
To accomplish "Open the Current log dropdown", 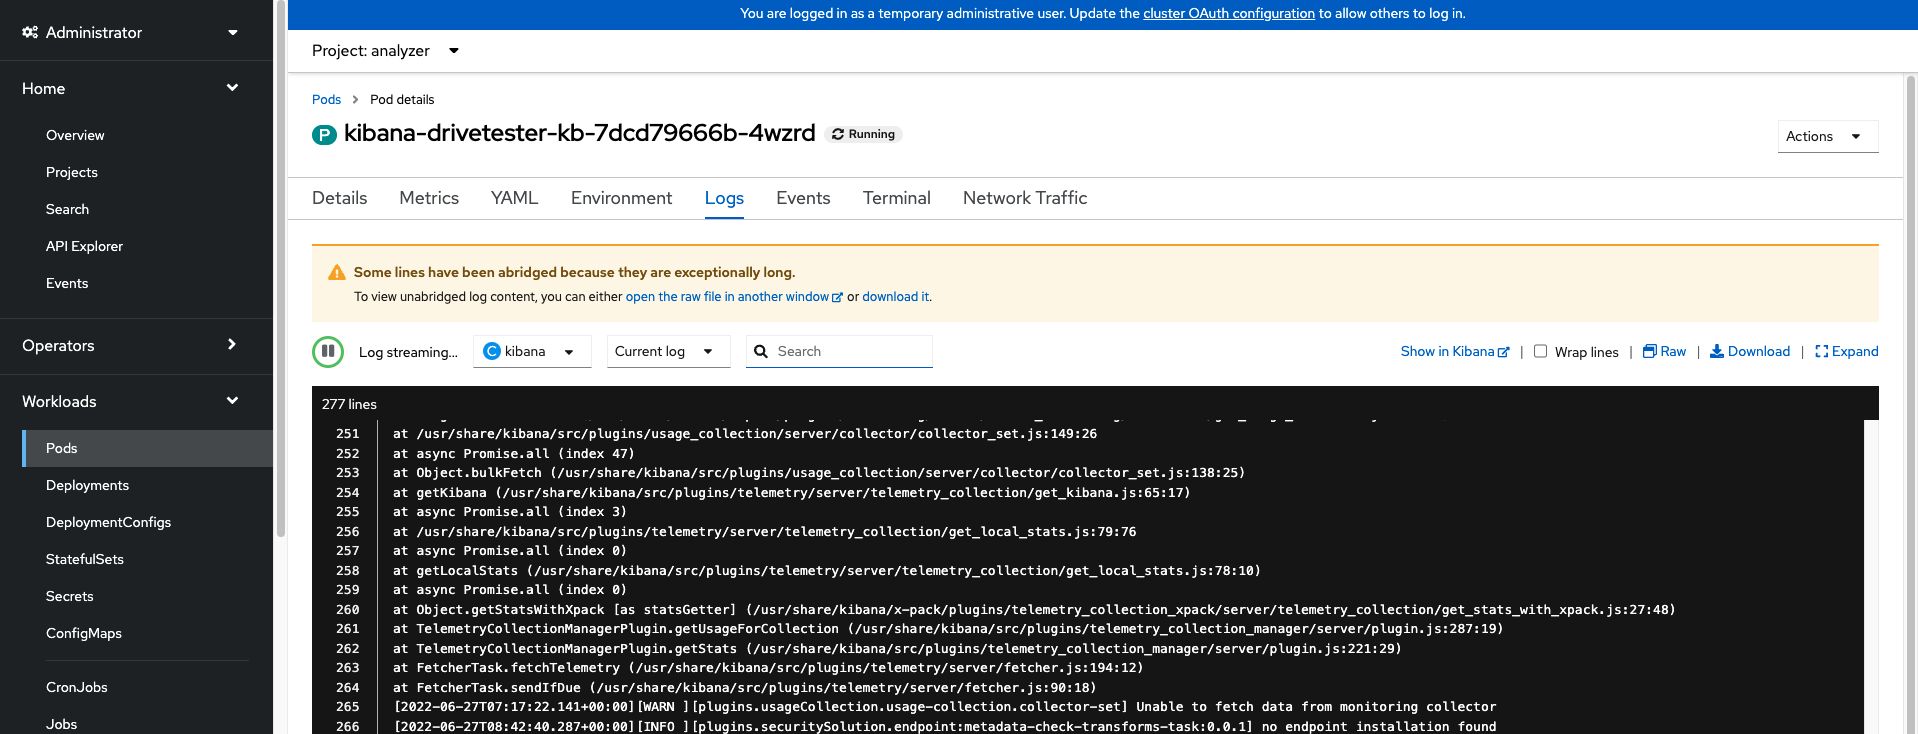I will (668, 351).
